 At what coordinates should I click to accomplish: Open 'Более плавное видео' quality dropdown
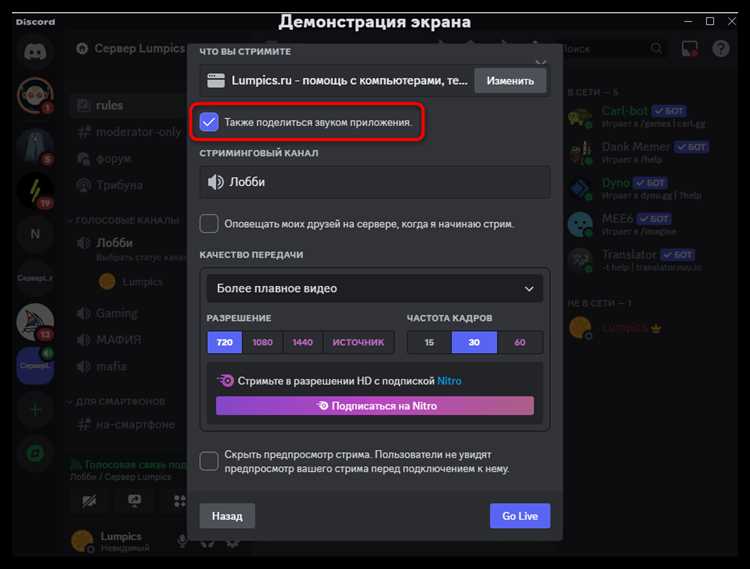click(375, 288)
